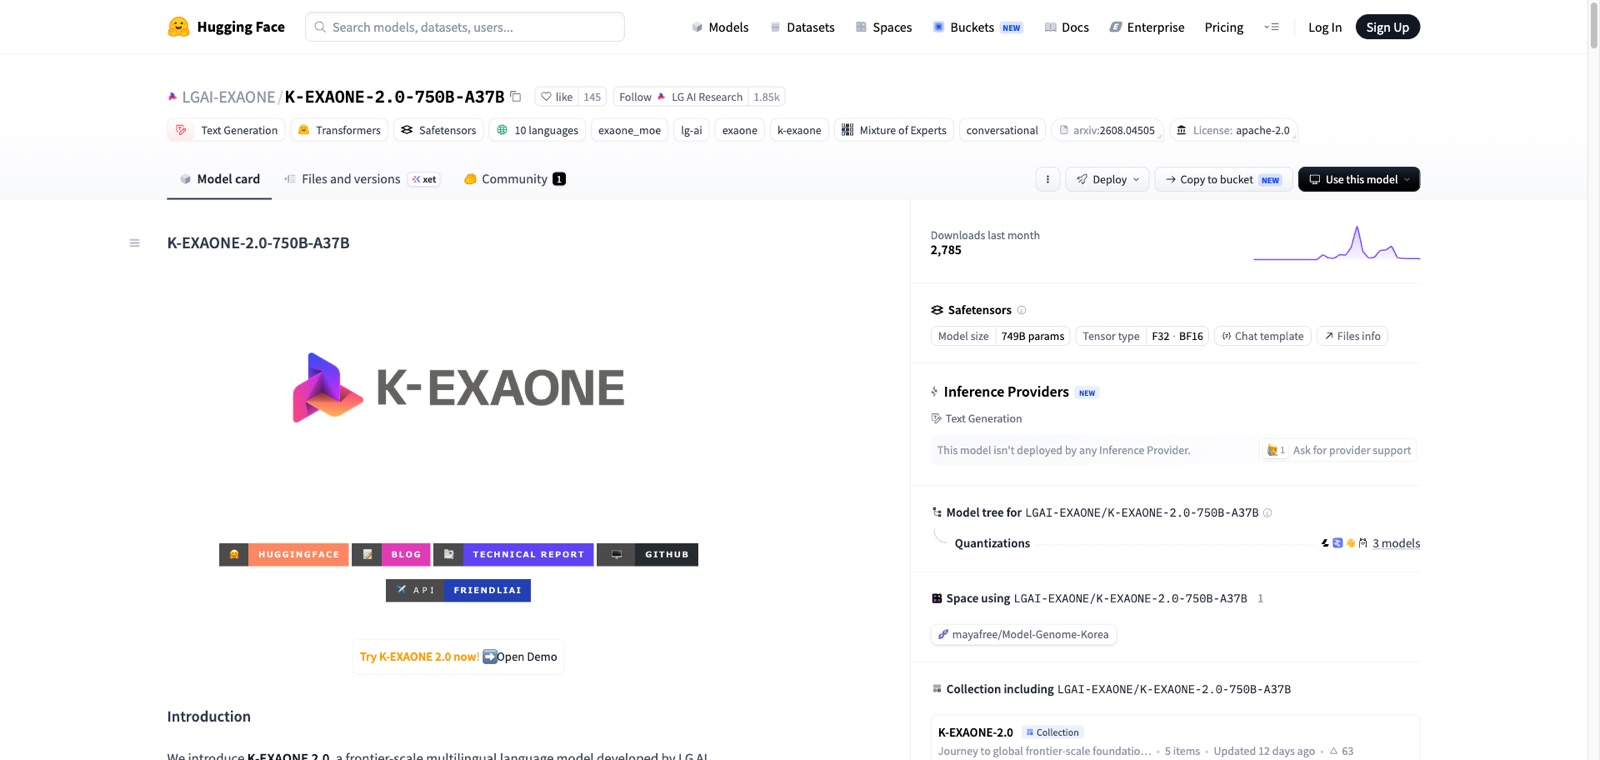Click the K-EXAONE logo image
This screenshot has width=1600, height=760.
pos(458,387)
